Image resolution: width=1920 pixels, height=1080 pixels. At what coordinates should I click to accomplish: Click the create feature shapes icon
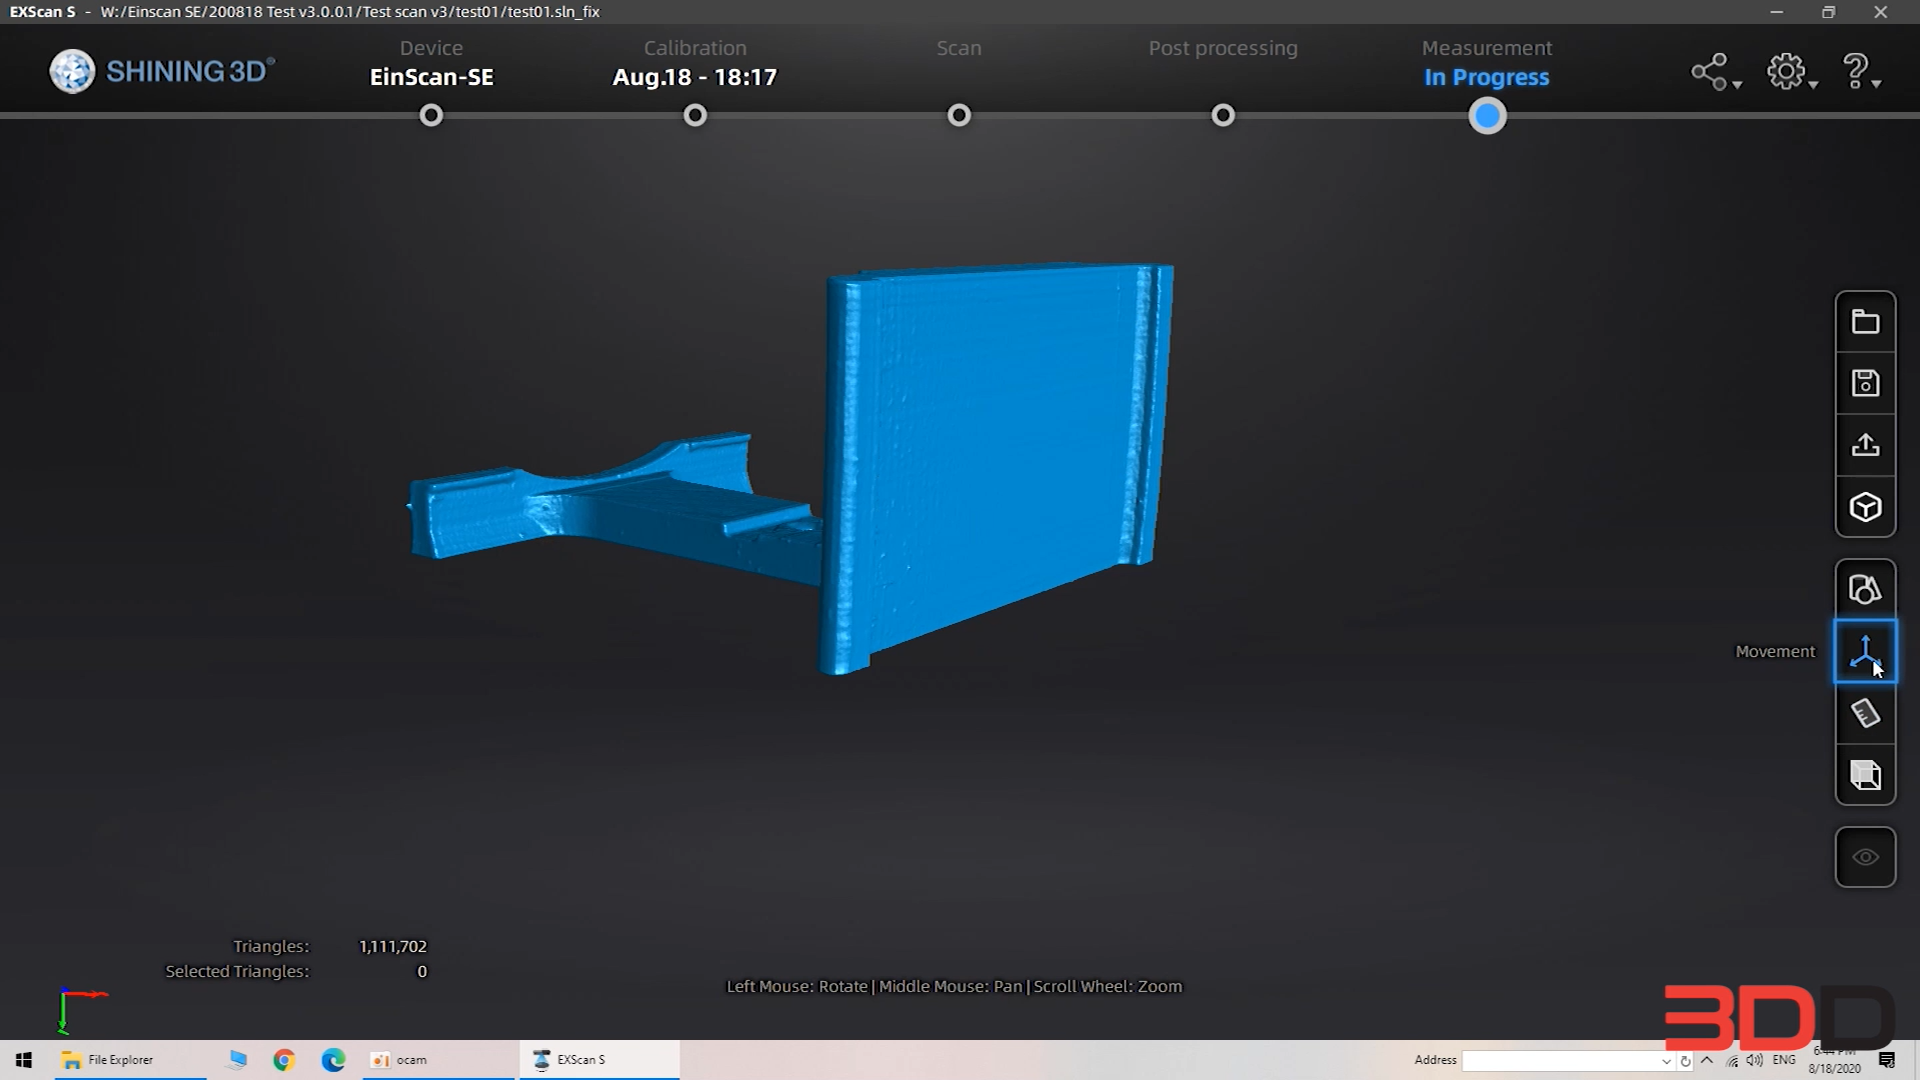[1865, 590]
